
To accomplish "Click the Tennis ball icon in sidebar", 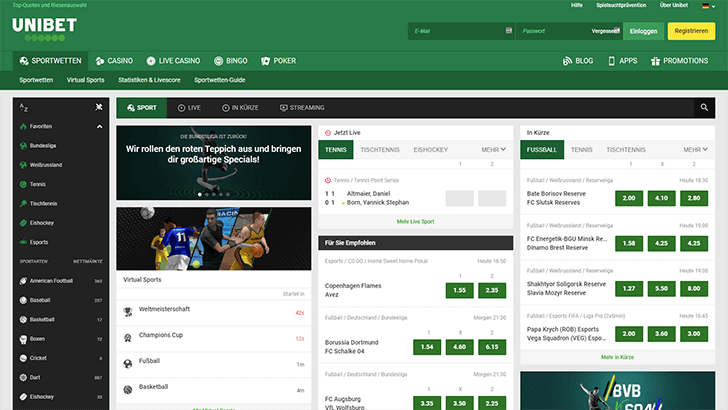I will point(23,184).
